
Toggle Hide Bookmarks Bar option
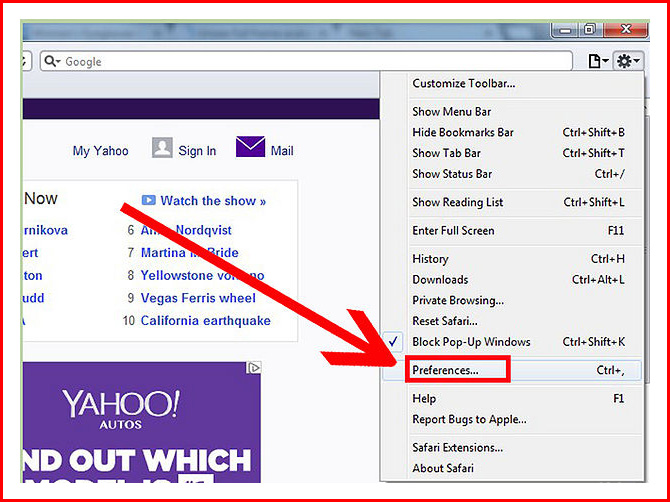[463, 132]
